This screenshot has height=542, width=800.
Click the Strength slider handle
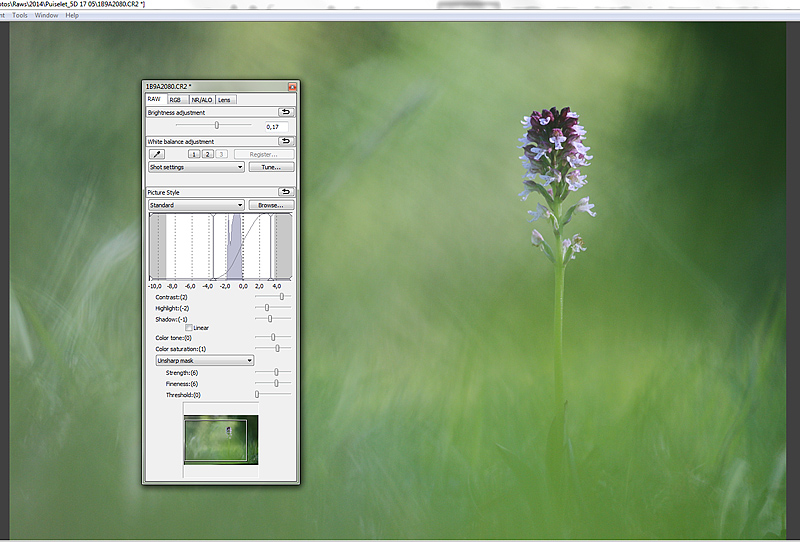(x=277, y=373)
